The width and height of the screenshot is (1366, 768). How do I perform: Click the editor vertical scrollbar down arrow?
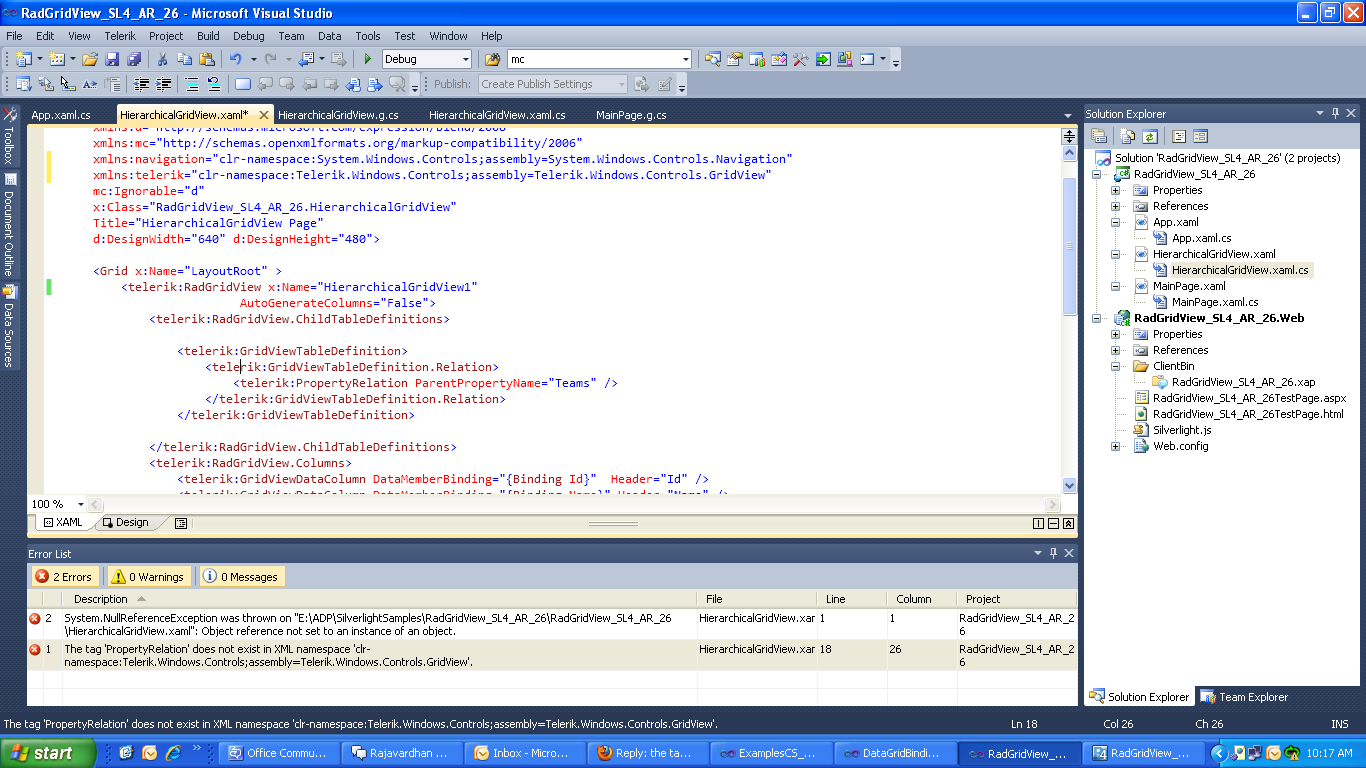point(1069,485)
